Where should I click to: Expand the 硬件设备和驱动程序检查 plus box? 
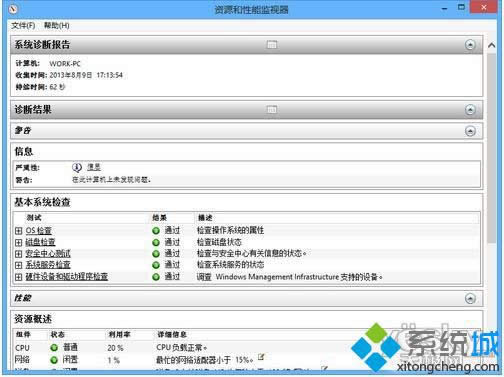[19, 277]
